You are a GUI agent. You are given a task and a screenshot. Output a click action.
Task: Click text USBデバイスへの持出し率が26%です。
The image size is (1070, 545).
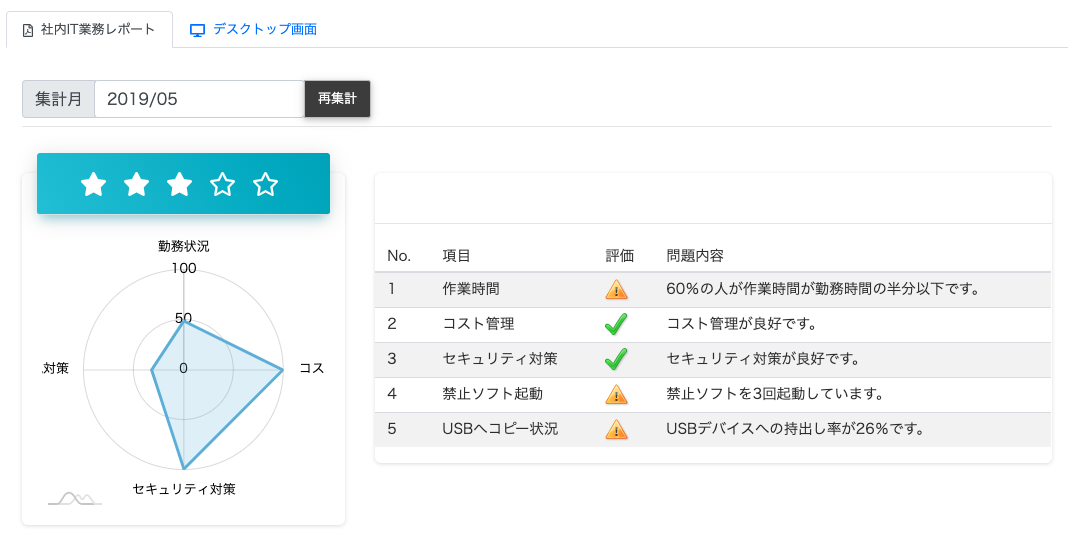pos(795,428)
